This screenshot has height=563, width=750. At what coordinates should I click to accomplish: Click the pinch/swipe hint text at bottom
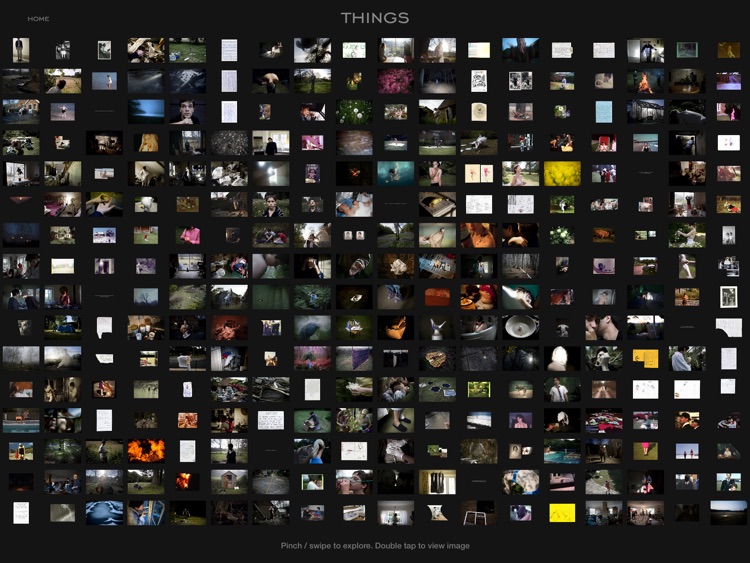click(x=375, y=546)
